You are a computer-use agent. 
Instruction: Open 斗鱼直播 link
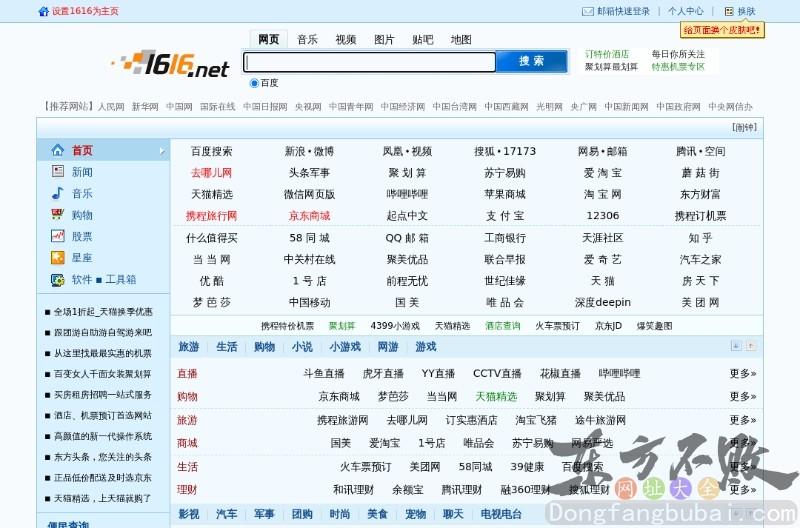[x=323, y=373]
